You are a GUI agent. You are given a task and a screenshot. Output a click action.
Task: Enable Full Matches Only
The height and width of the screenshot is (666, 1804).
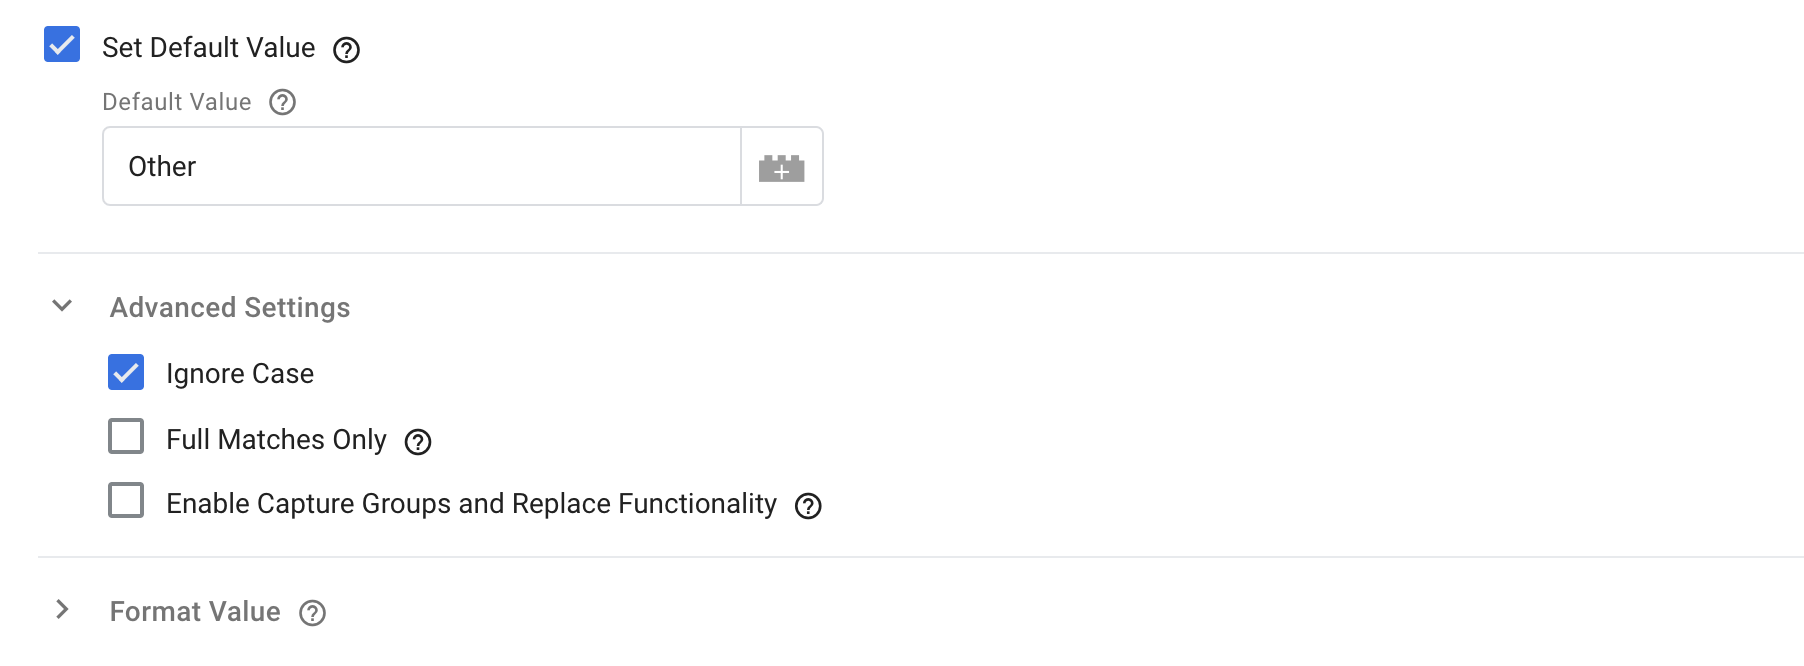pyautogui.click(x=124, y=438)
